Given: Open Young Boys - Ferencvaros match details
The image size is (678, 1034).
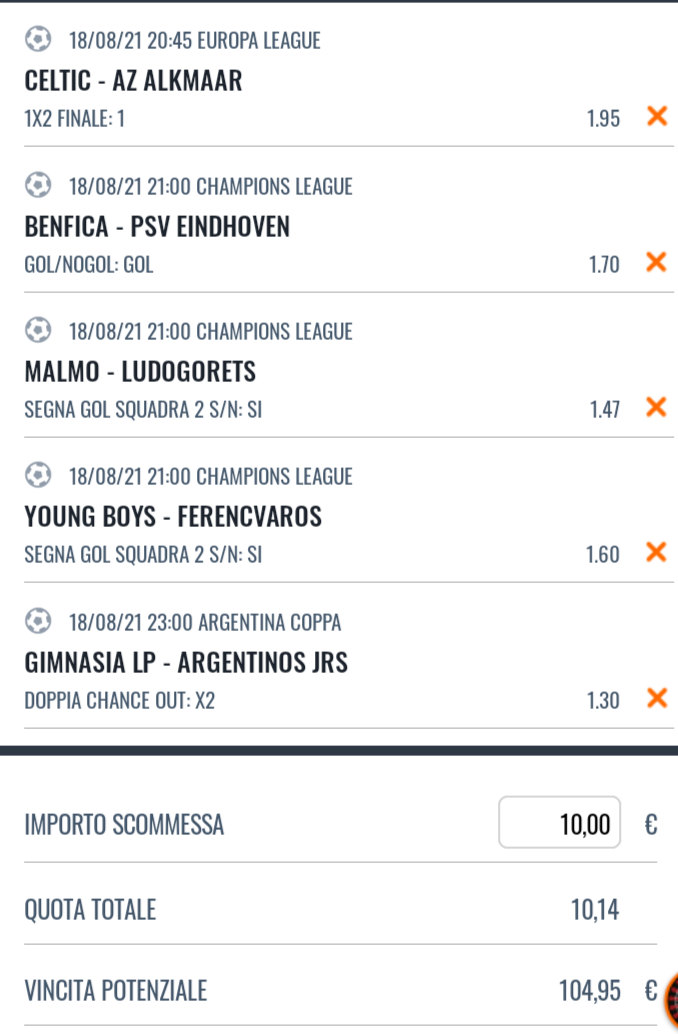Looking at the screenshot, I should point(173,517).
